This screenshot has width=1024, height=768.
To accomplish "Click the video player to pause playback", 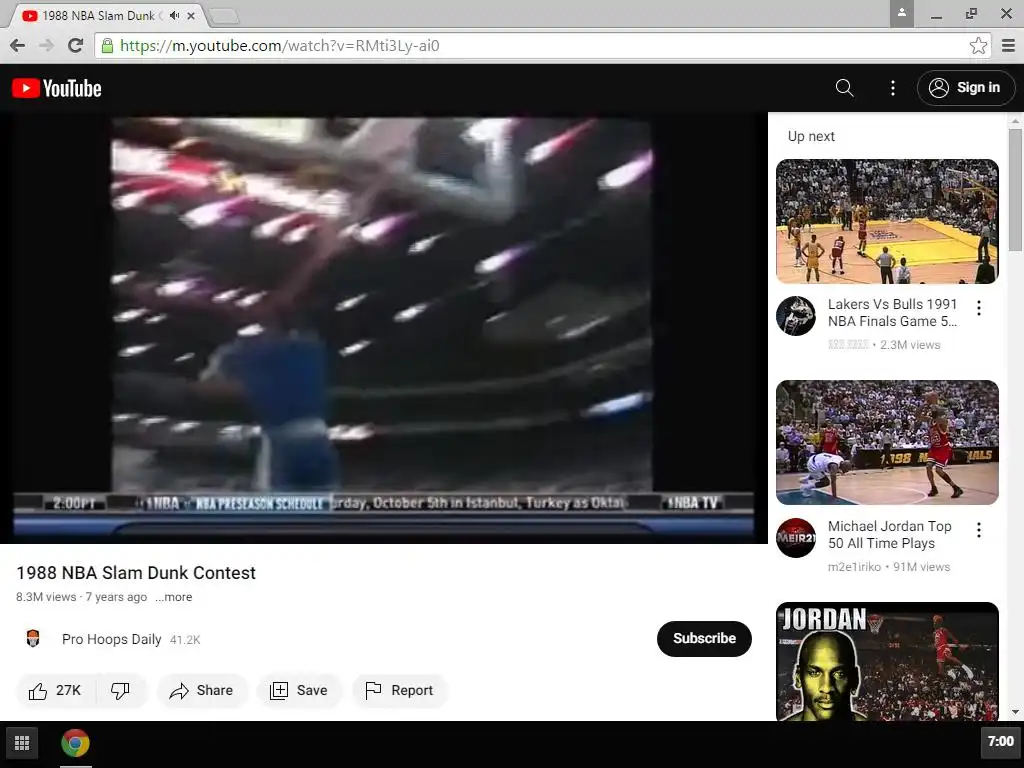I will [383, 328].
